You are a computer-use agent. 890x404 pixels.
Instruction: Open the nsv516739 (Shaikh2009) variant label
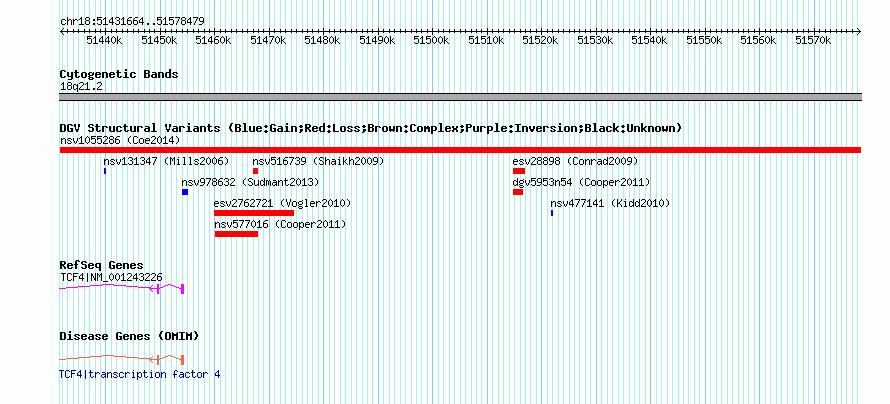tap(318, 161)
